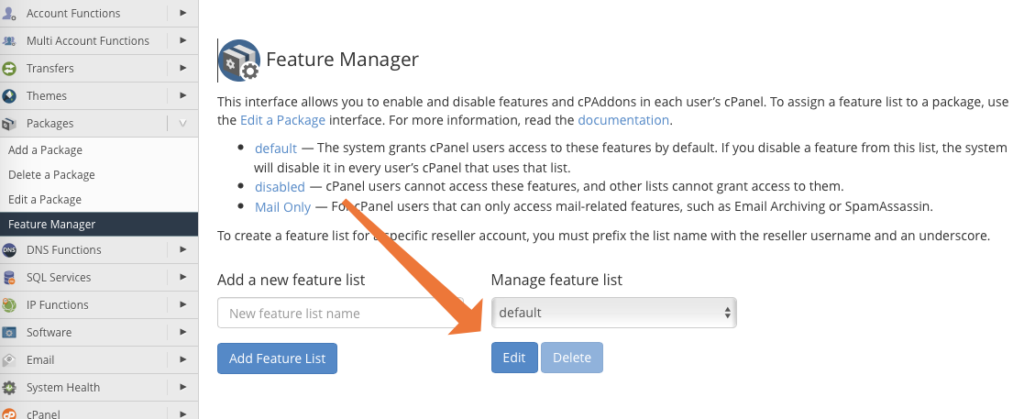Viewport: 1024px width, 419px height.
Task: Click the System Health gear icon
Action: click(10, 387)
